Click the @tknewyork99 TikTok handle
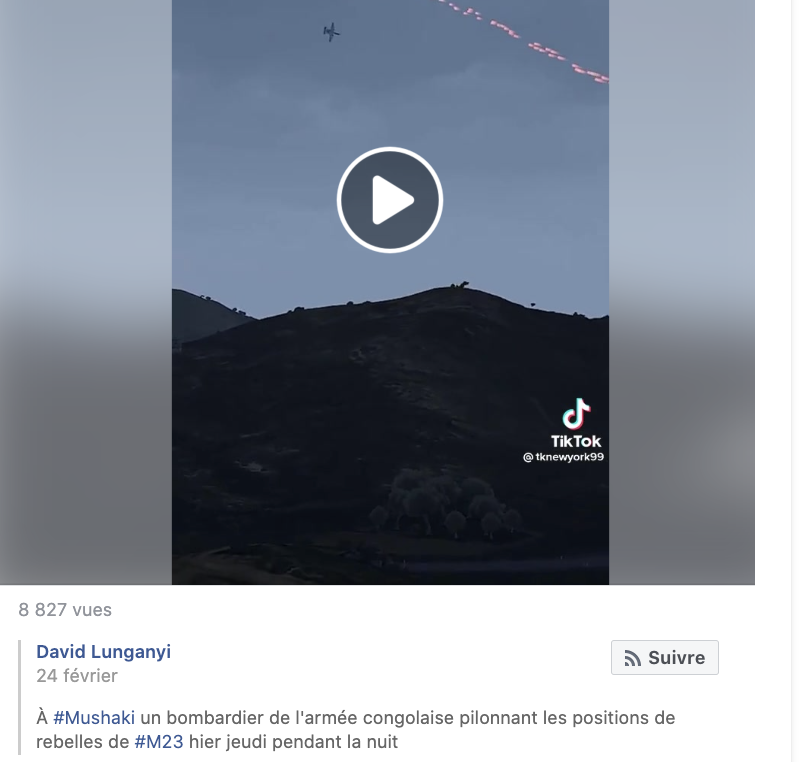Screen dimensions: 800x762 563,457
